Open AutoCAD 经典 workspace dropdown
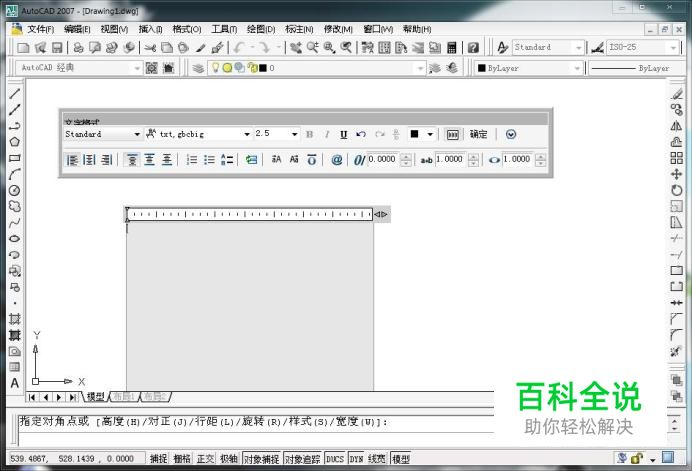 pyautogui.click(x=79, y=68)
